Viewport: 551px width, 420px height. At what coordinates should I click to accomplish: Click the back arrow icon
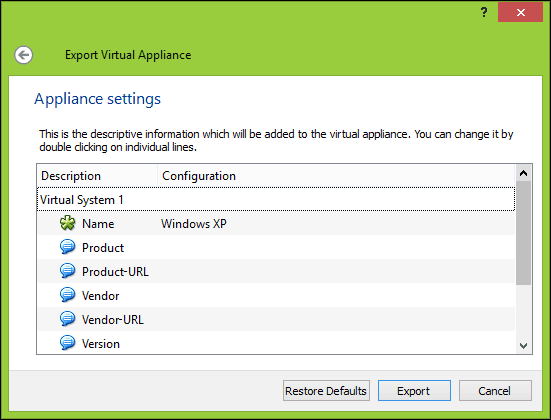(x=24, y=55)
